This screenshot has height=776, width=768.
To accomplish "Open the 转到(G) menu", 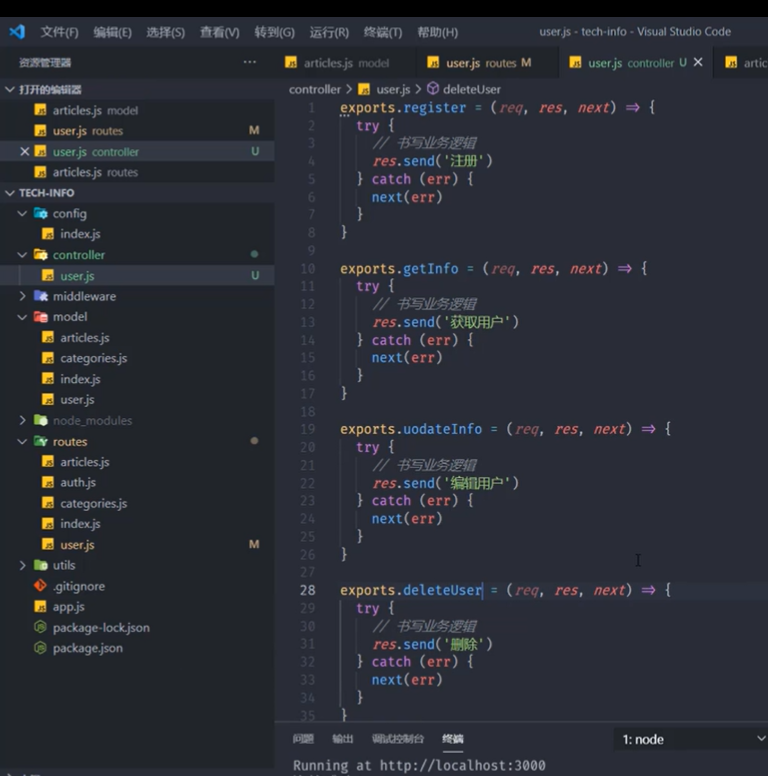I will tap(274, 32).
